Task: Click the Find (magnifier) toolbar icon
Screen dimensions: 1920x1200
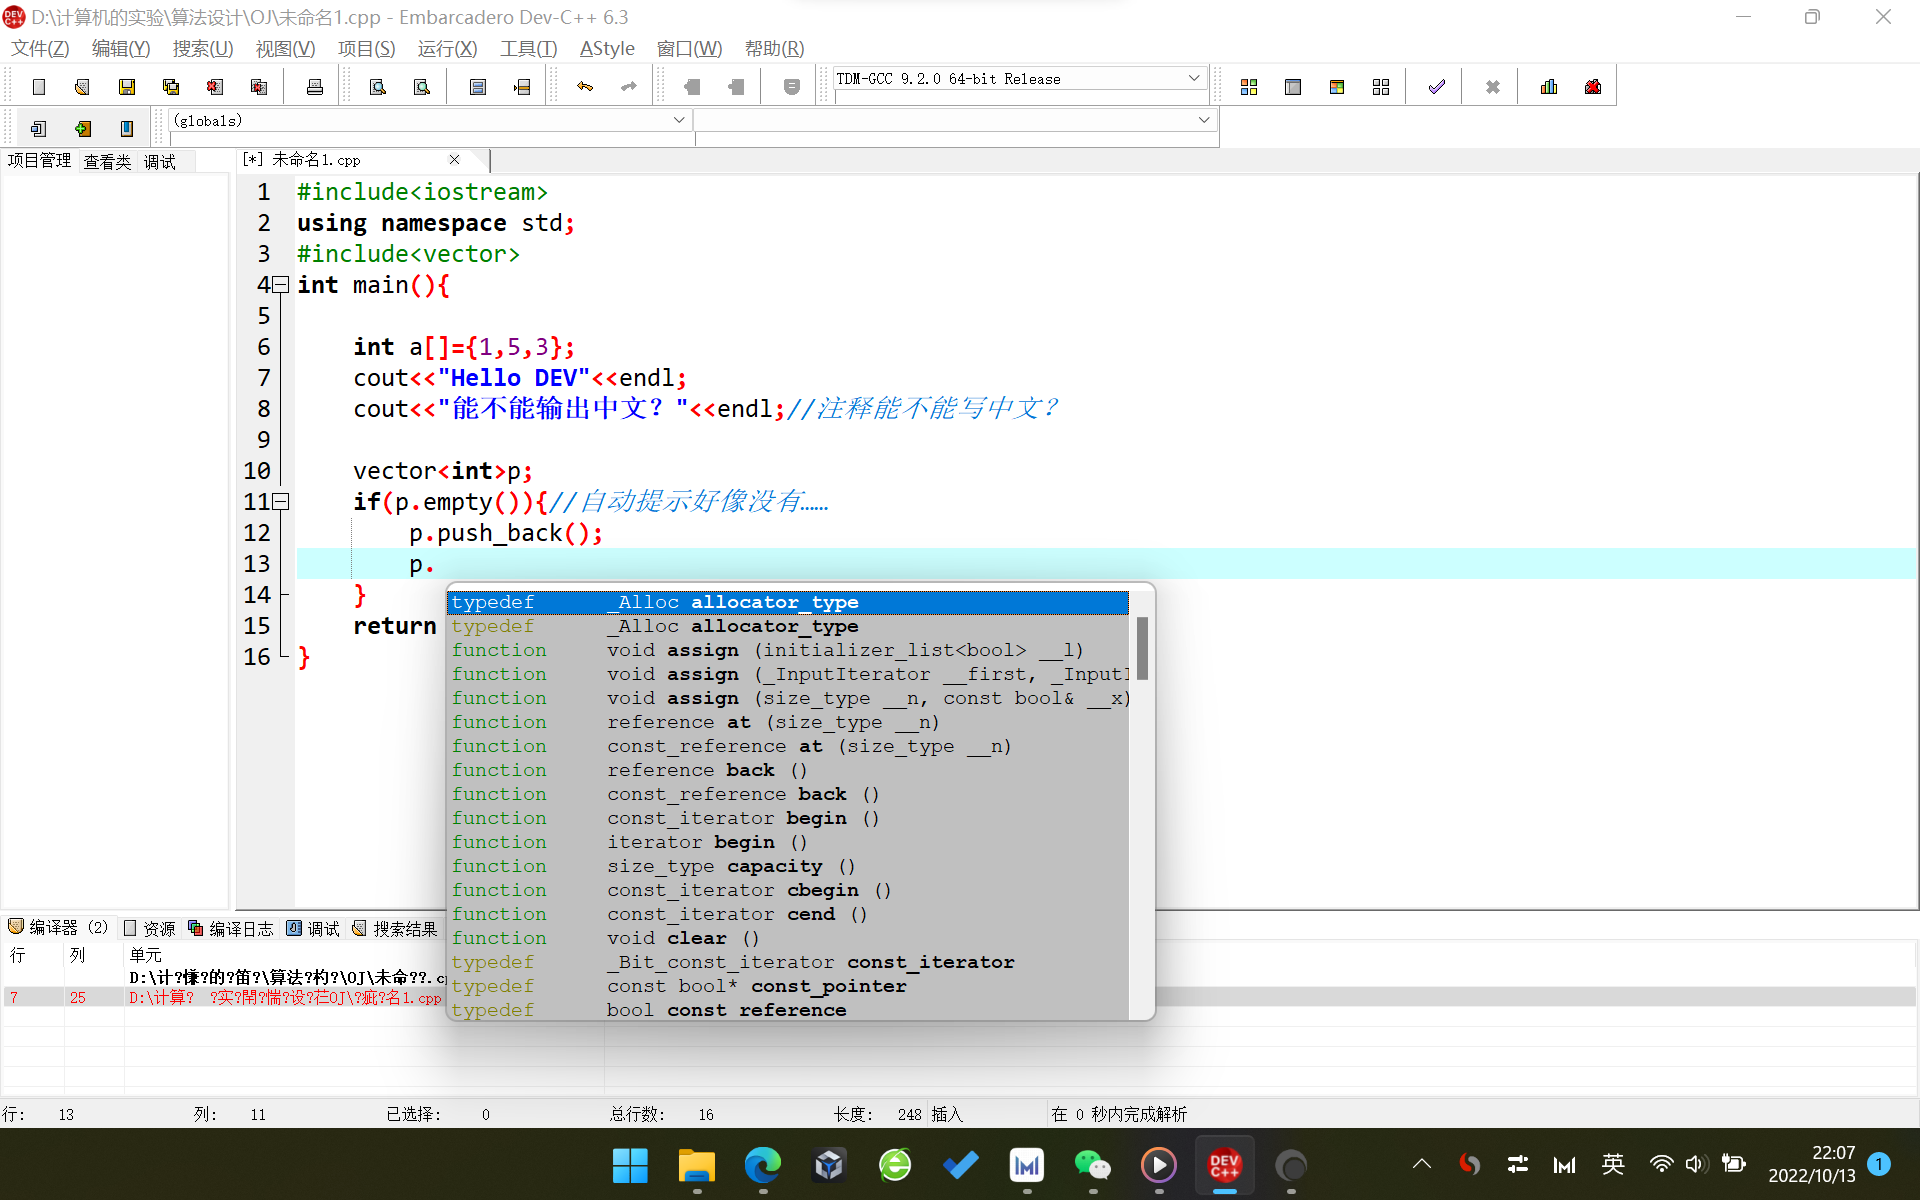Action: pyautogui.click(x=378, y=87)
